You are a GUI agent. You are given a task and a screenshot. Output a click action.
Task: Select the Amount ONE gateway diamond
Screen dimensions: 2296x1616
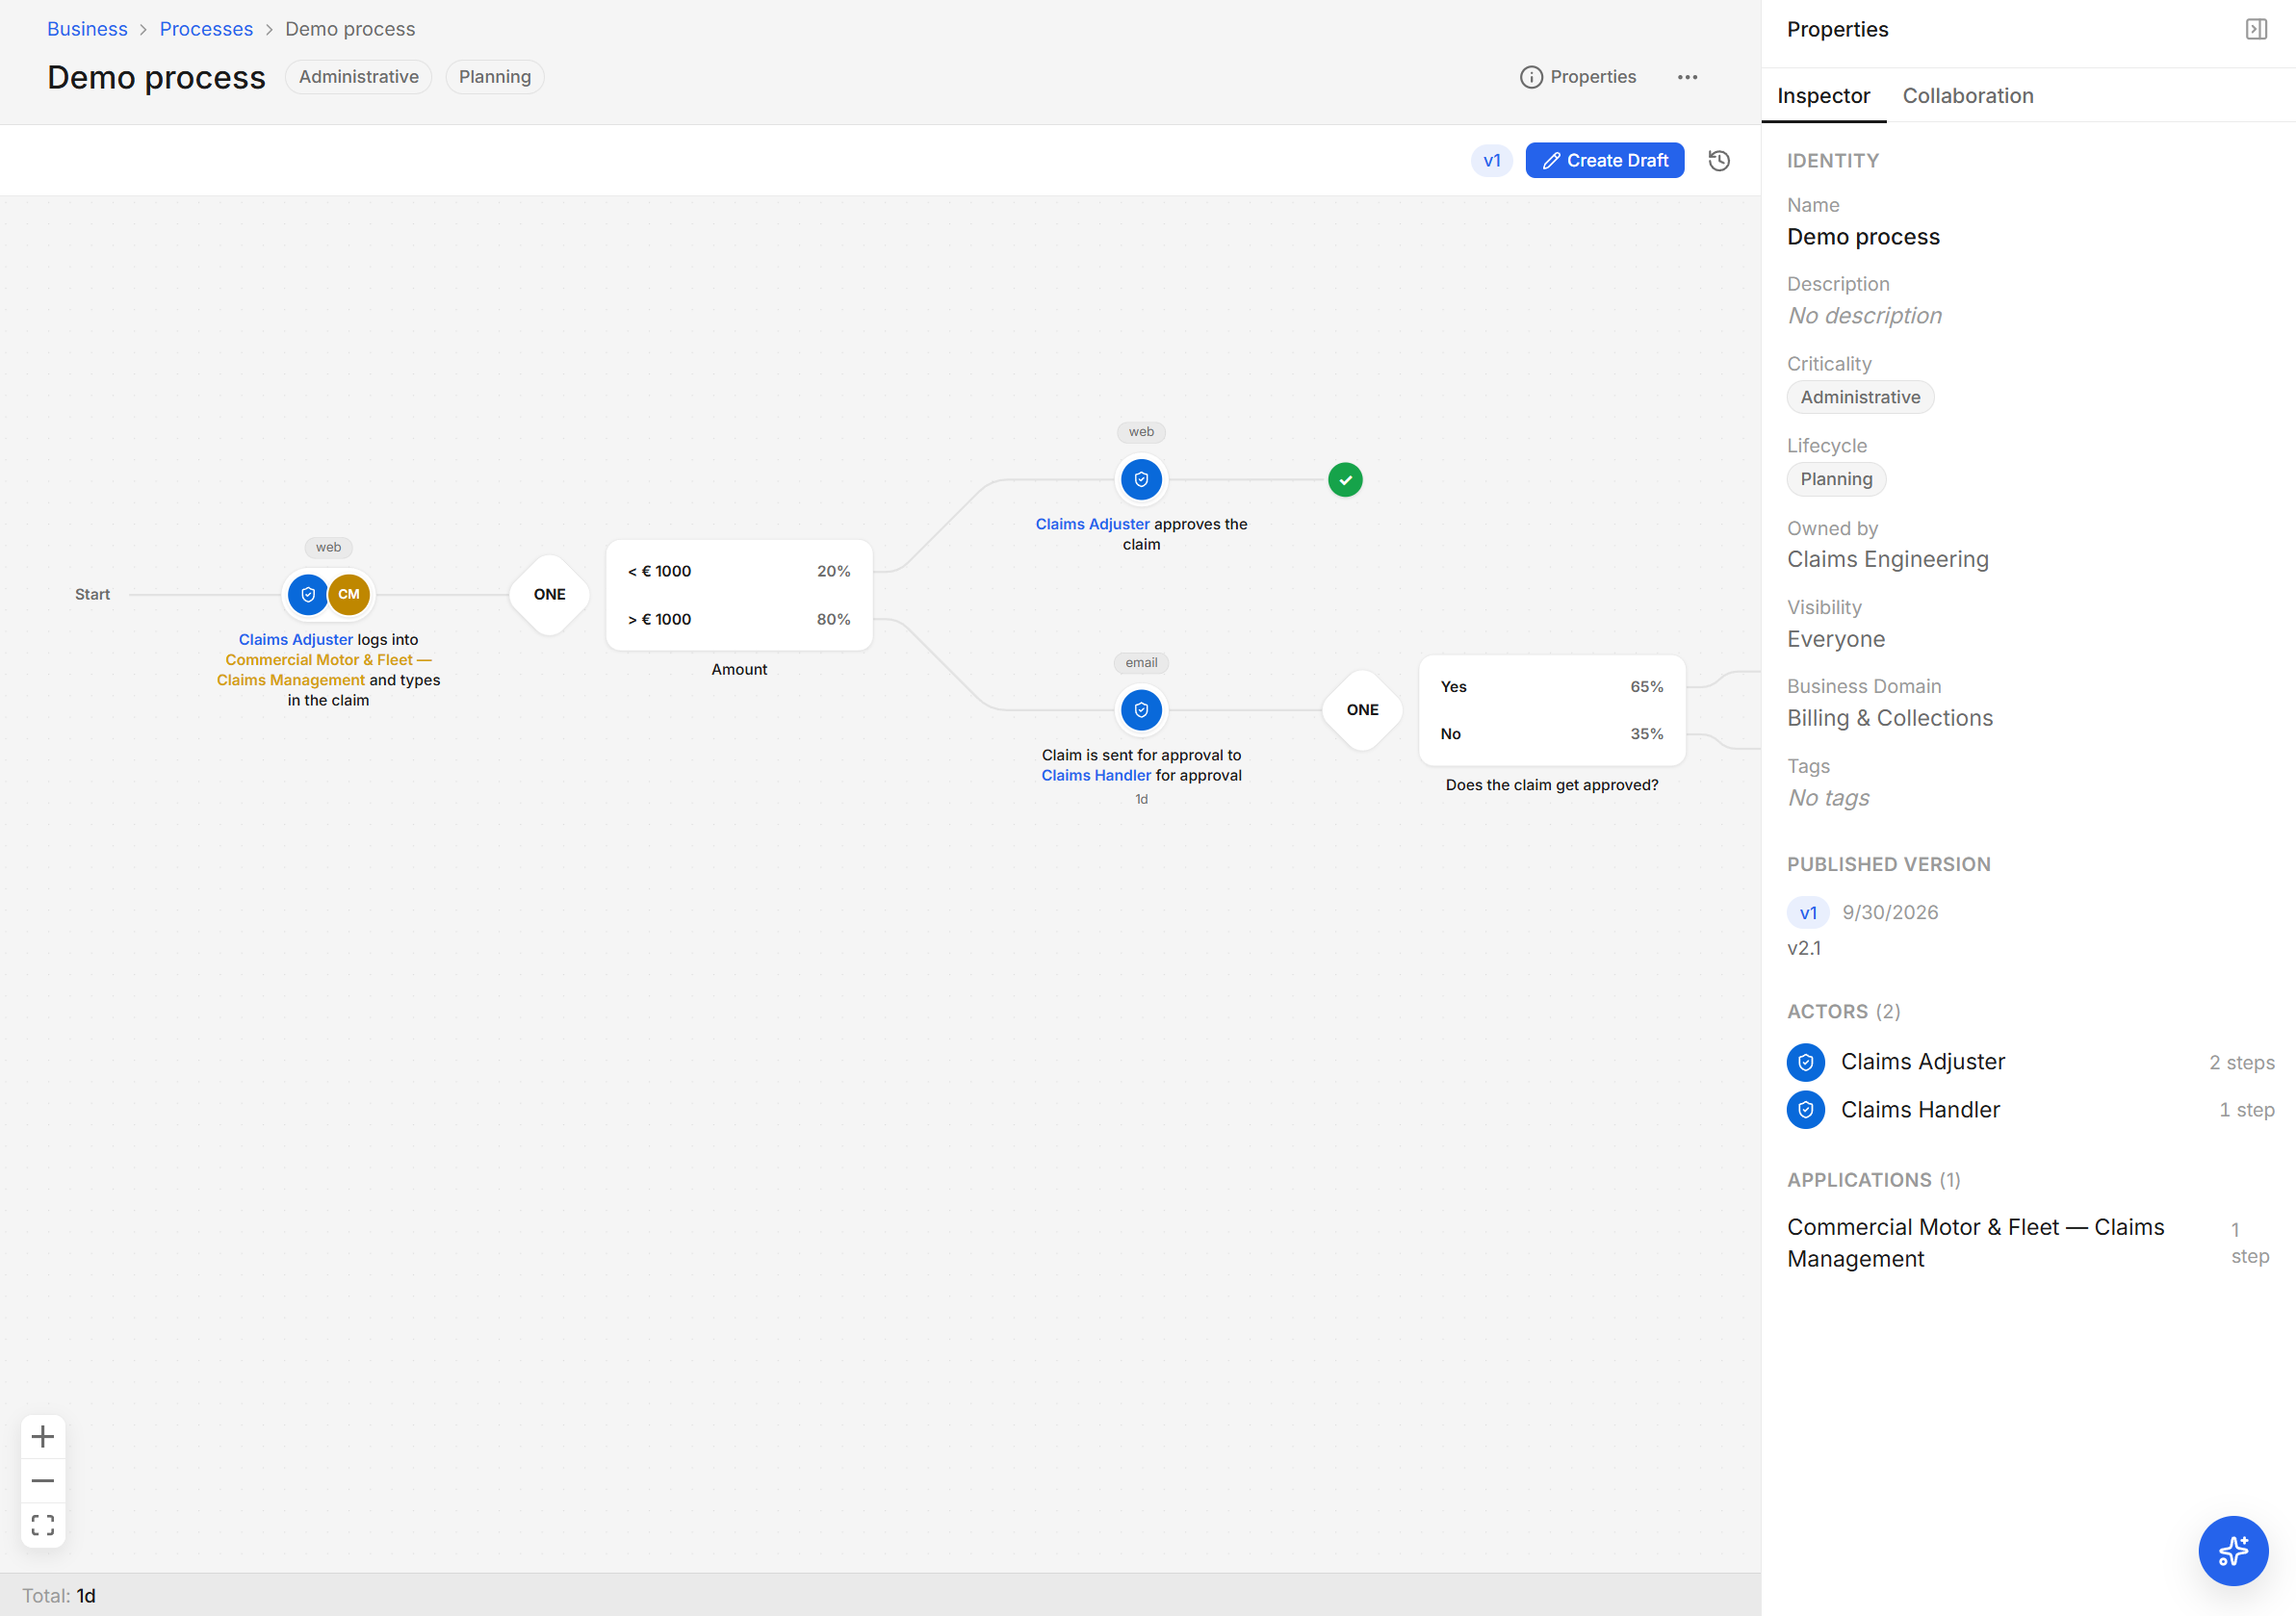click(x=549, y=594)
